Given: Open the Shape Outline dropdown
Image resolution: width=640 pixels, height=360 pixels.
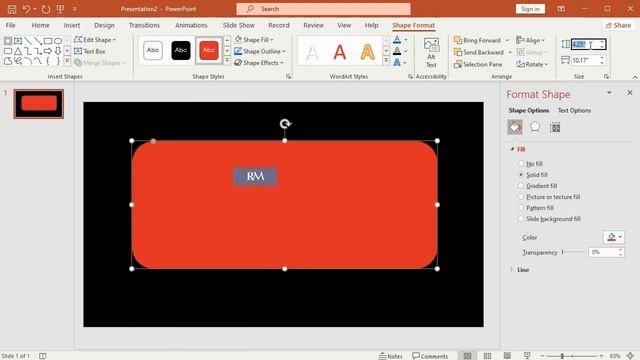Looking at the screenshot, I should tap(260, 51).
